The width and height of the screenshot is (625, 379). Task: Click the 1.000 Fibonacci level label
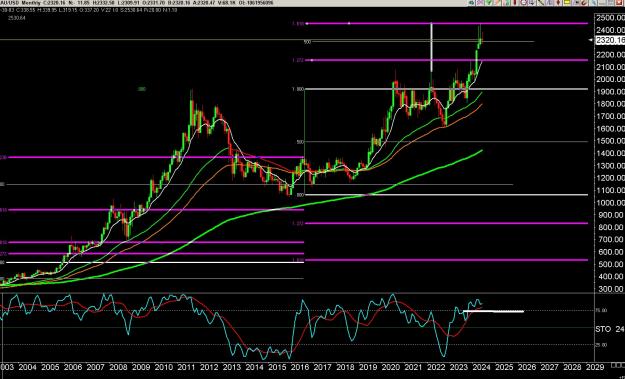pyautogui.click(x=298, y=89)
